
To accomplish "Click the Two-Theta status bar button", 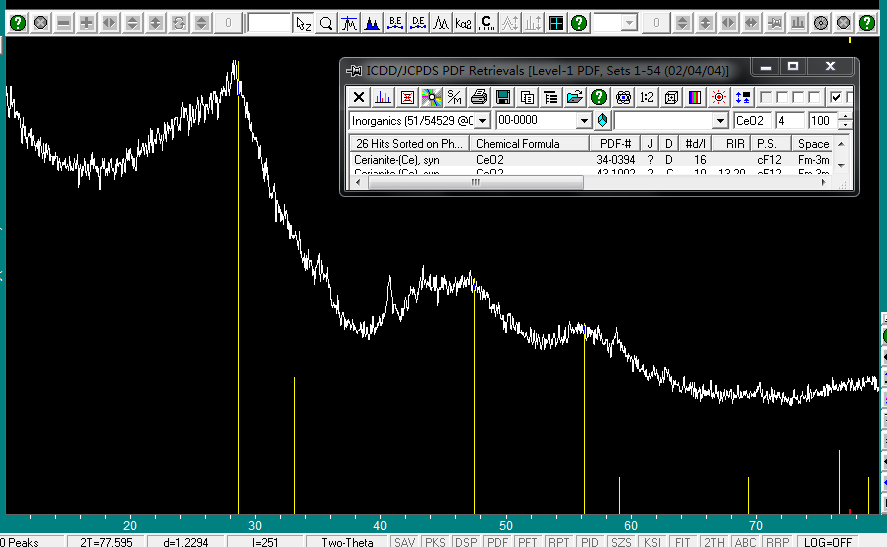I will coord(347,541).
